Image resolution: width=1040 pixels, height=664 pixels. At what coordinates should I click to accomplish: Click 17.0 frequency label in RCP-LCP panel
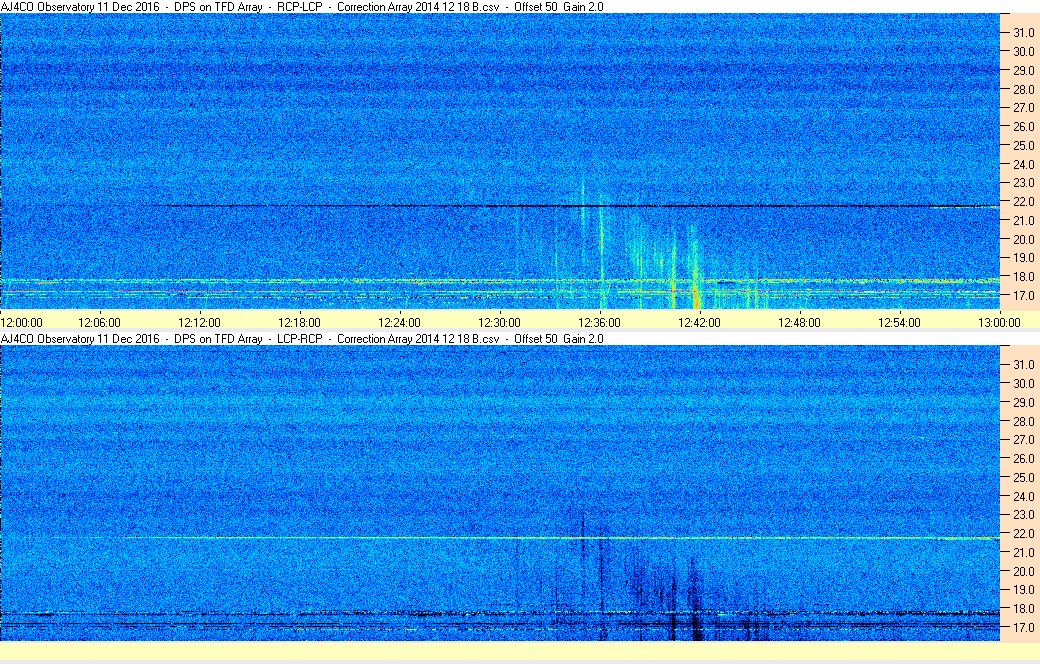tap(1023, 295)
